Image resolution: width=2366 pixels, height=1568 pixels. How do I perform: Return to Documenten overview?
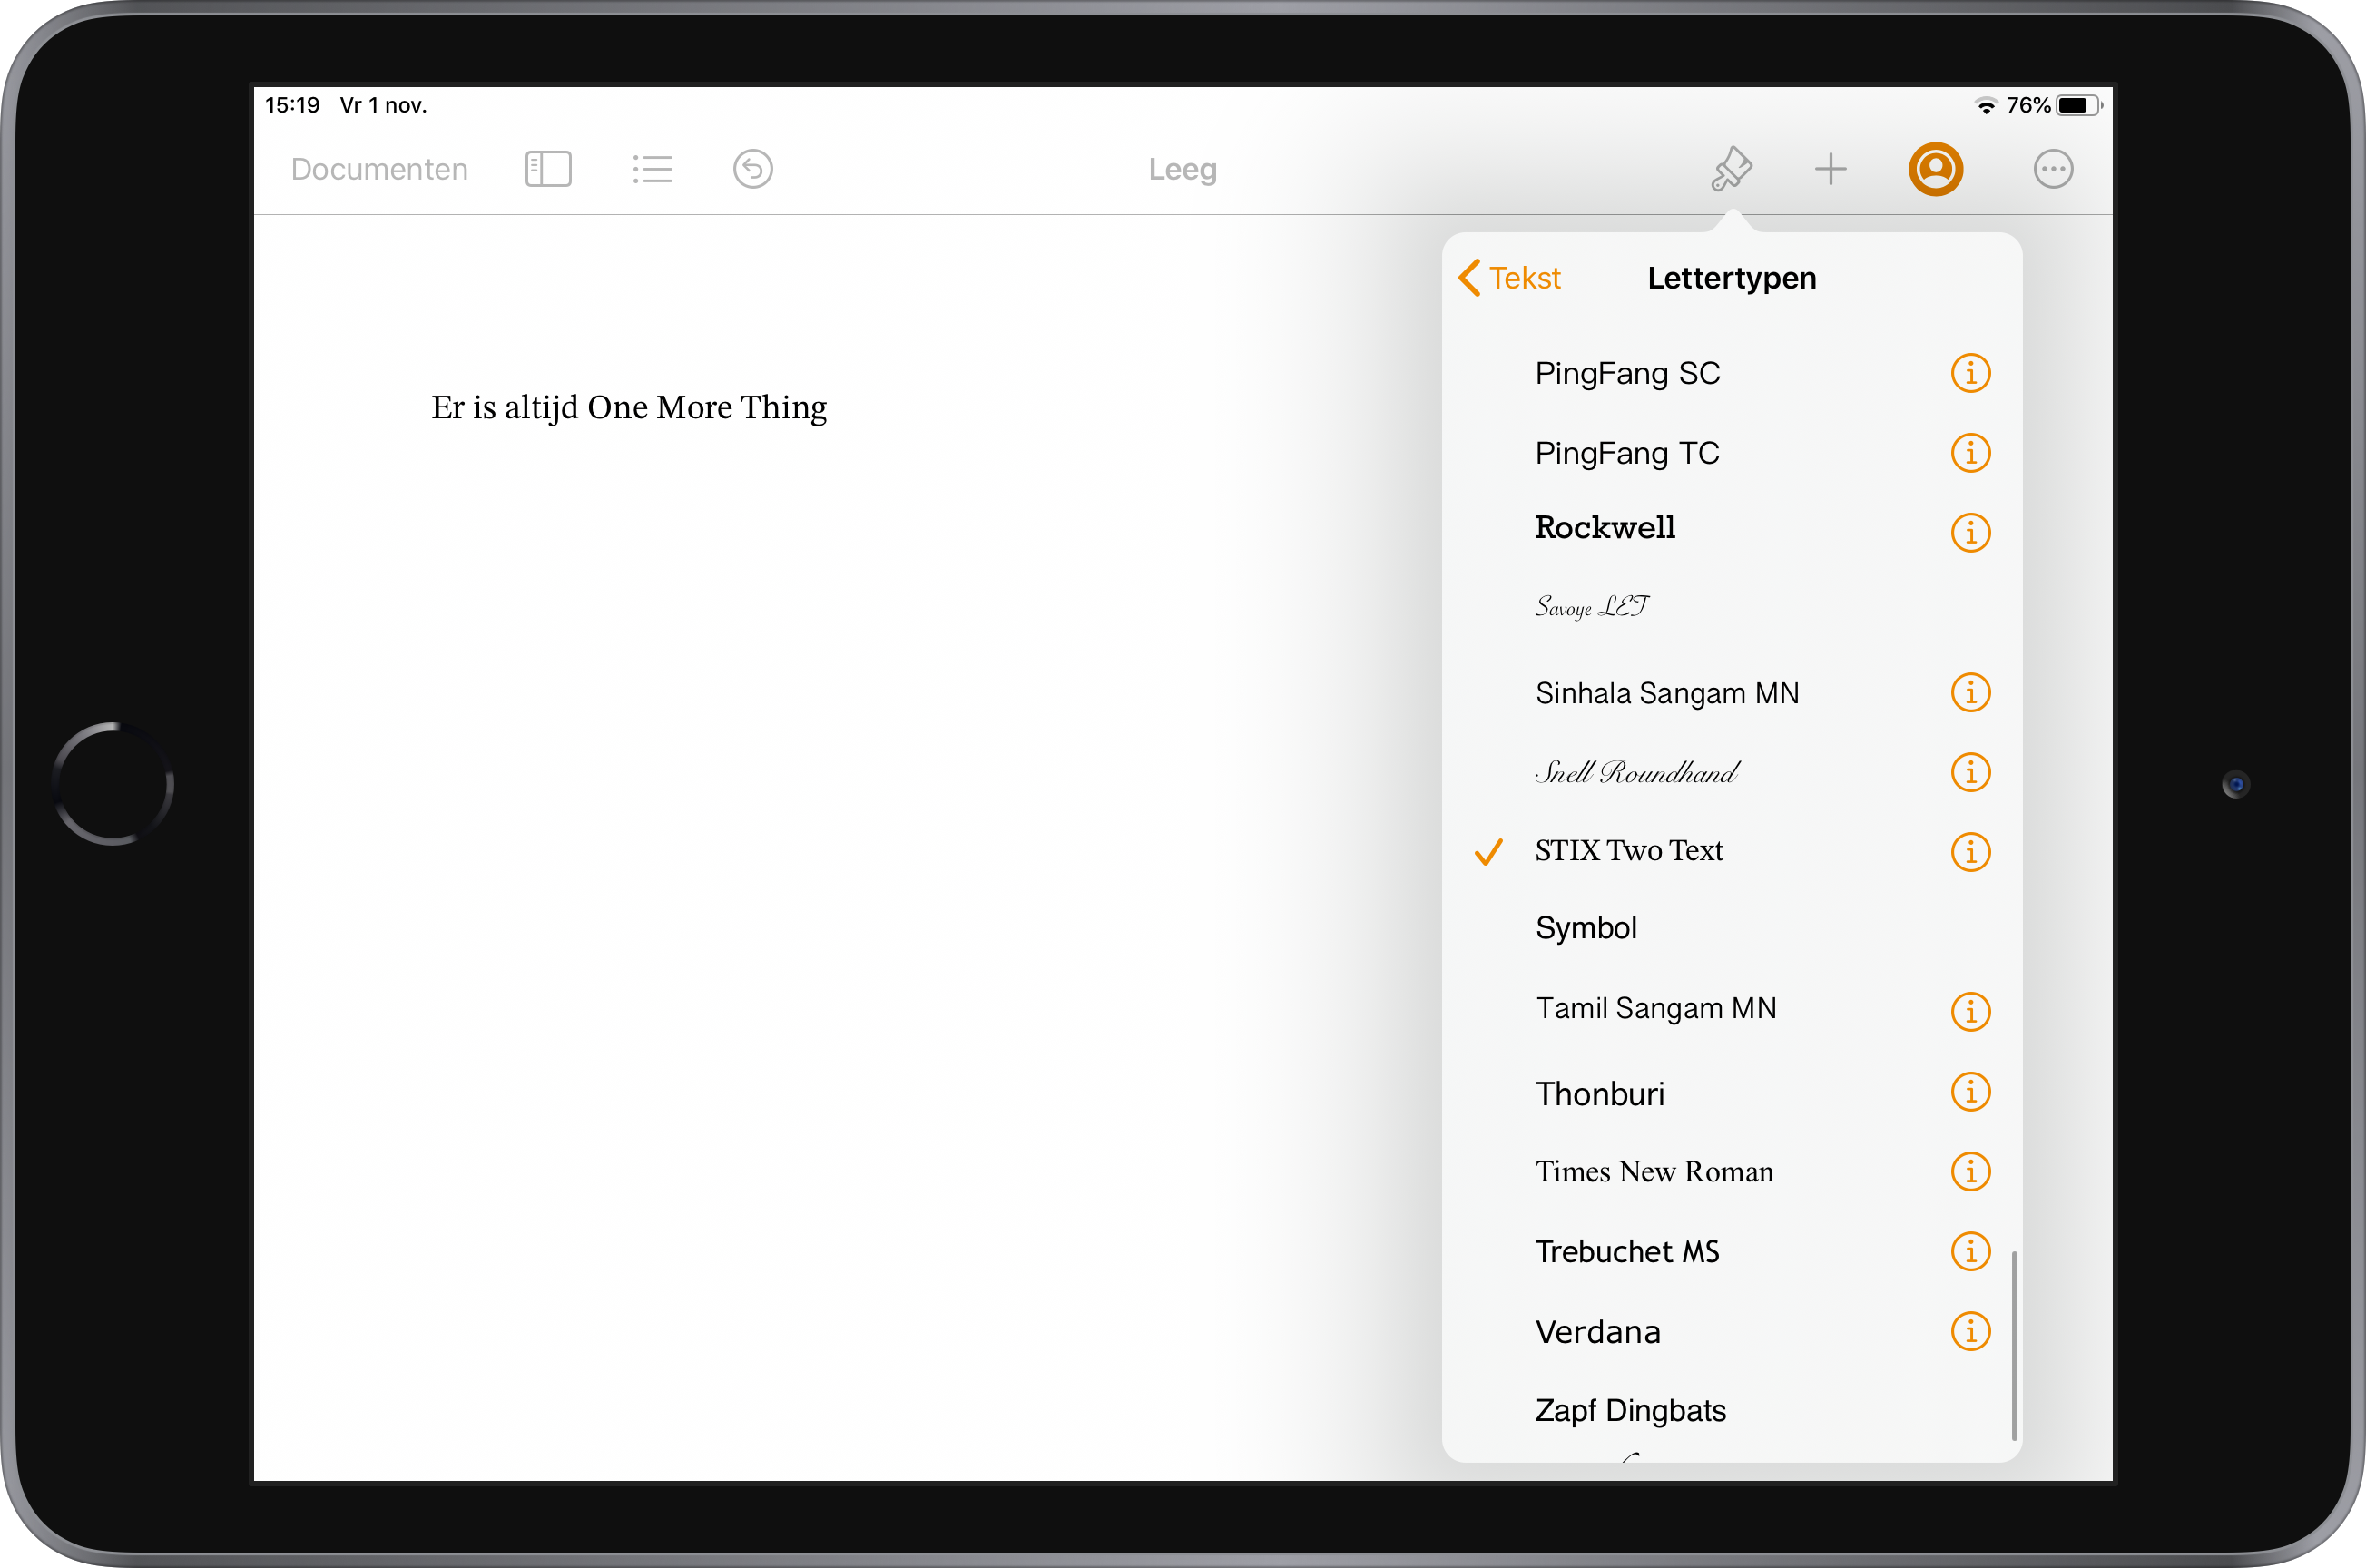pos(379,169)
